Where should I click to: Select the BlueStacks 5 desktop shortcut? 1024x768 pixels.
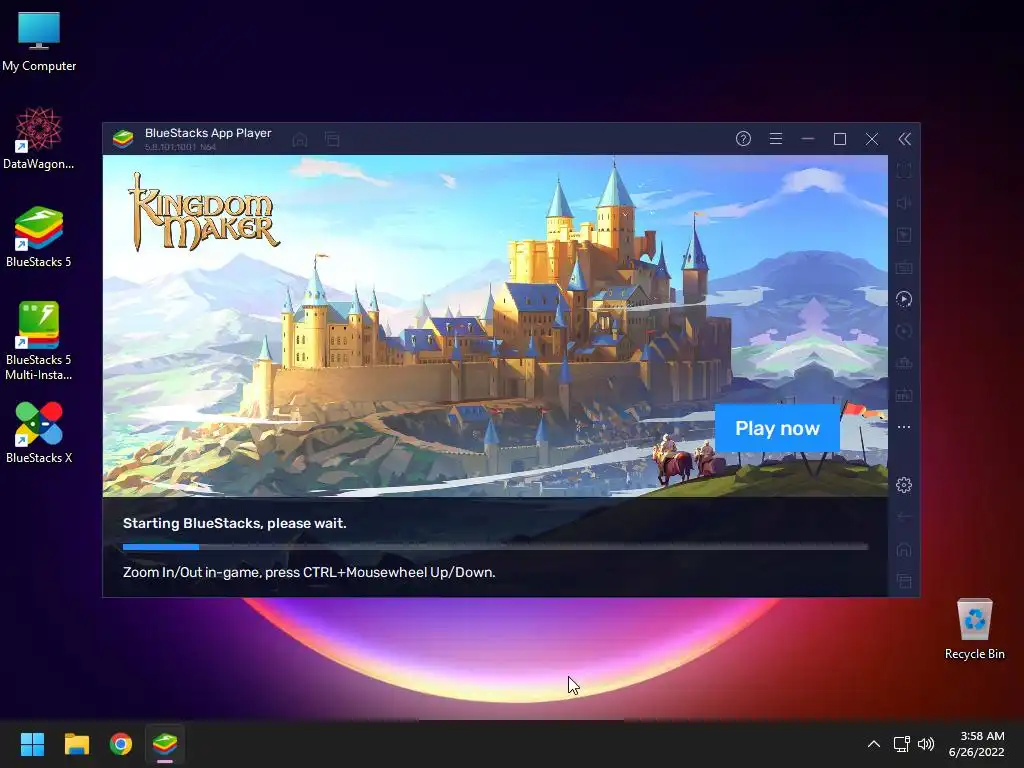39,236
